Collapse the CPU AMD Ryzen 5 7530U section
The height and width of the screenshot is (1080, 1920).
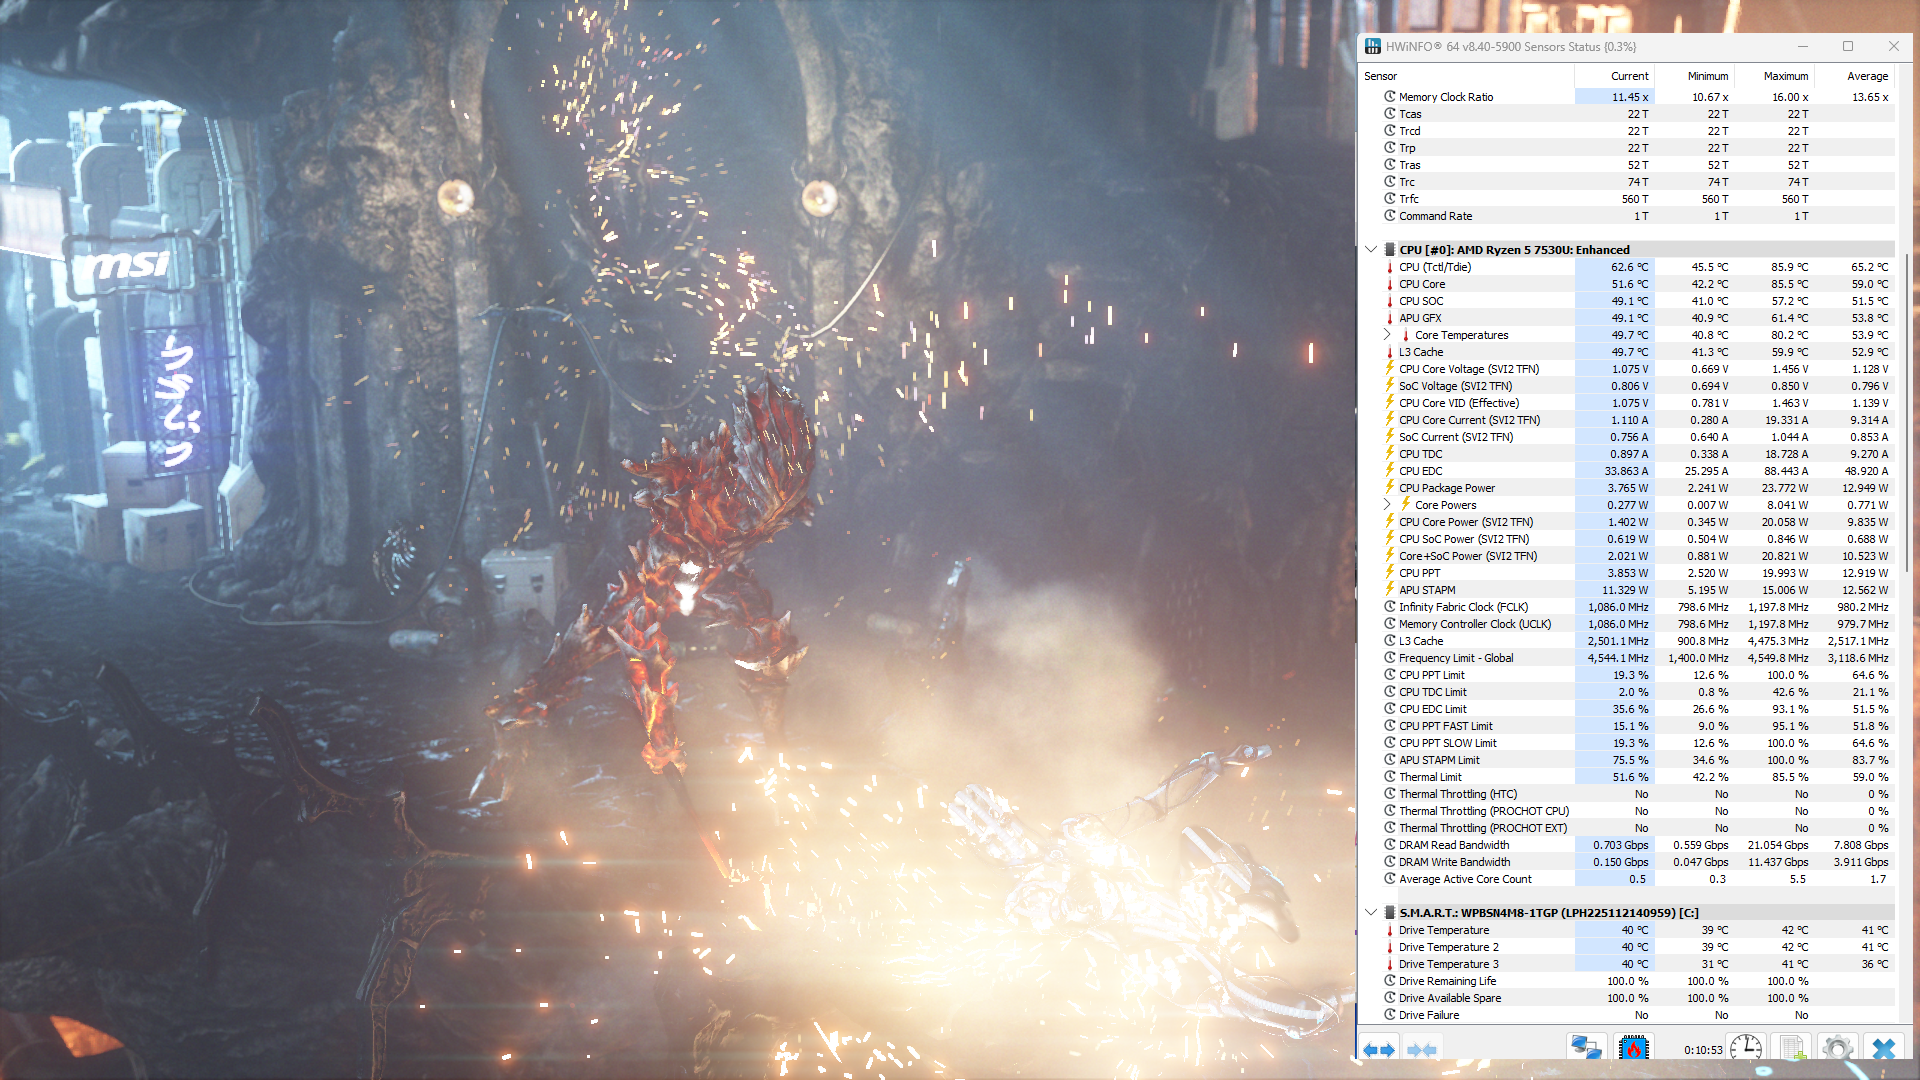1371,250
